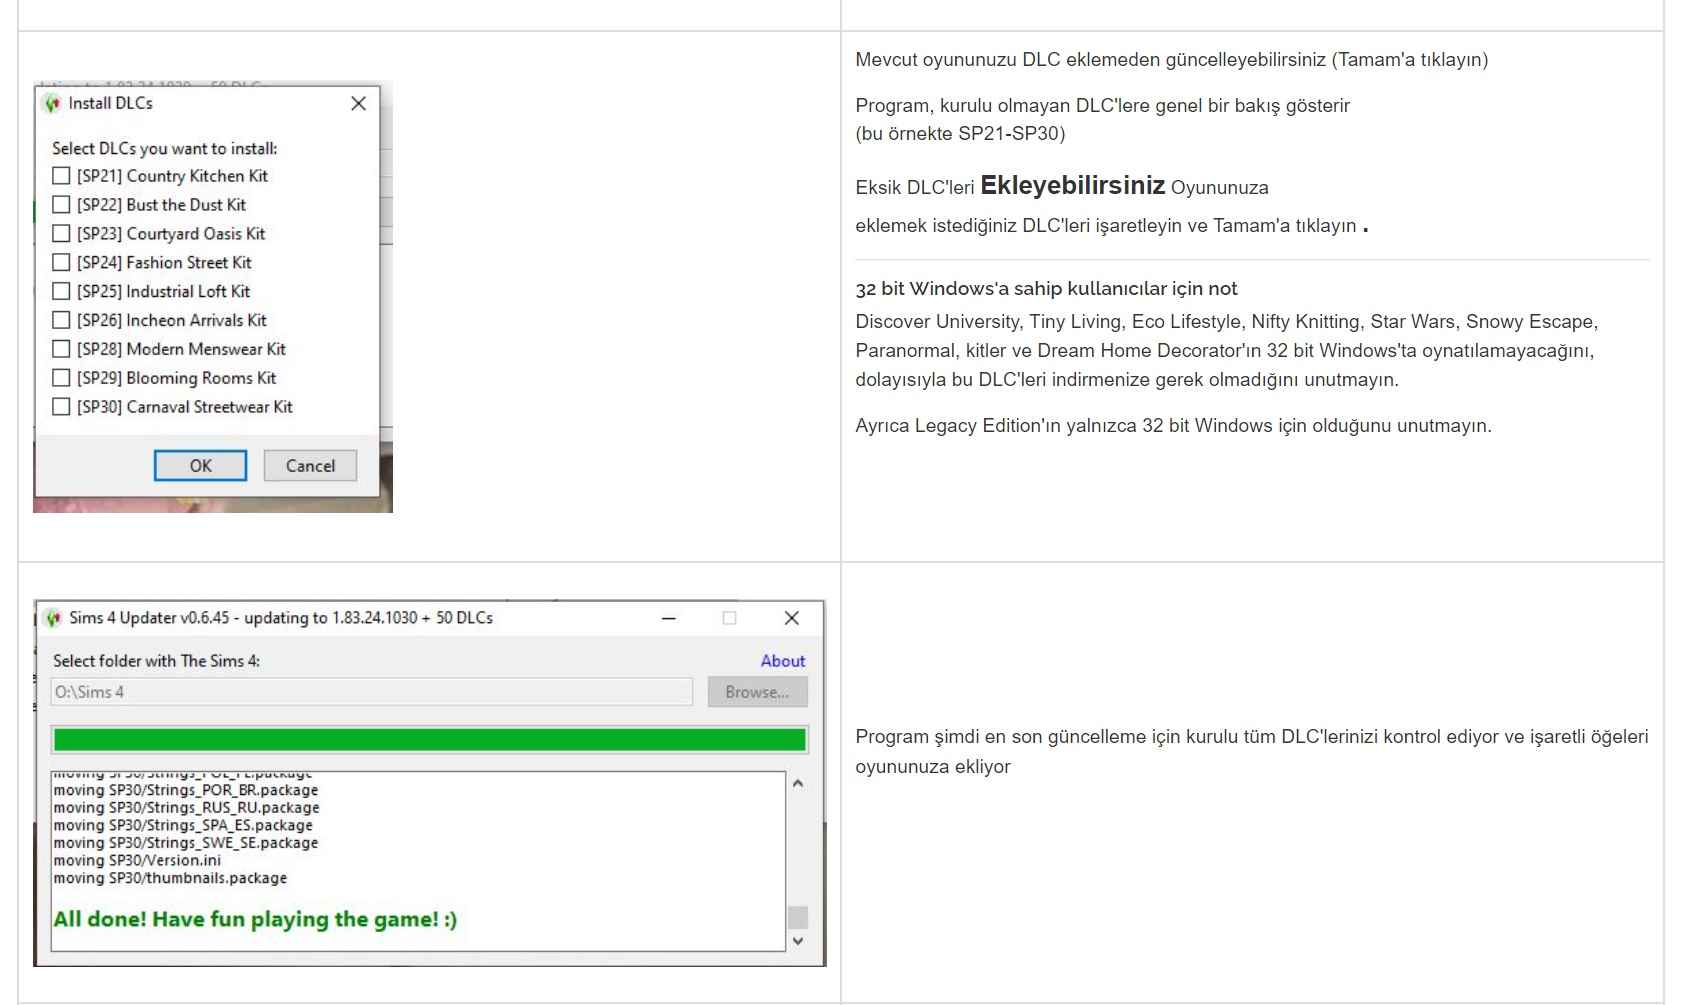This screenshot has height=1005, width=1681.
Task: Click the Browse... folder button
Action: click(x=757, y=692)
